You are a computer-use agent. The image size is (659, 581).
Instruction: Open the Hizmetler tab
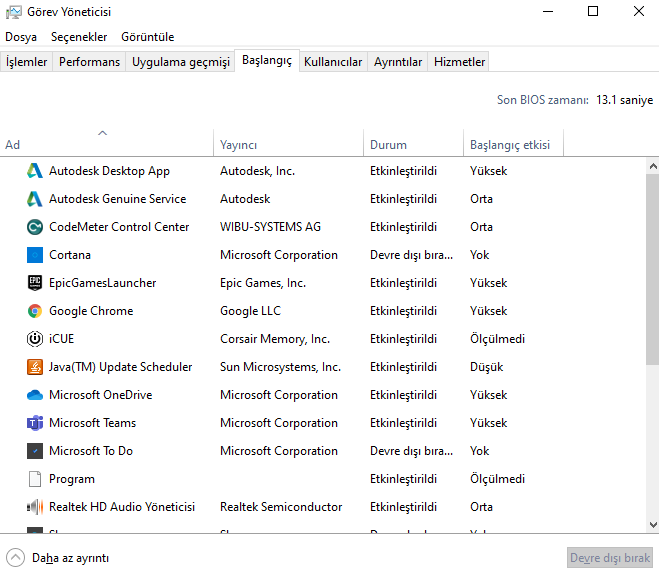pyautogui.click(x=459, y=62)
